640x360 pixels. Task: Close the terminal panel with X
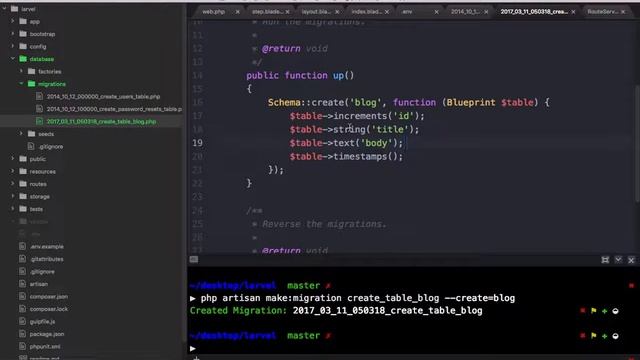coord(631,260)
